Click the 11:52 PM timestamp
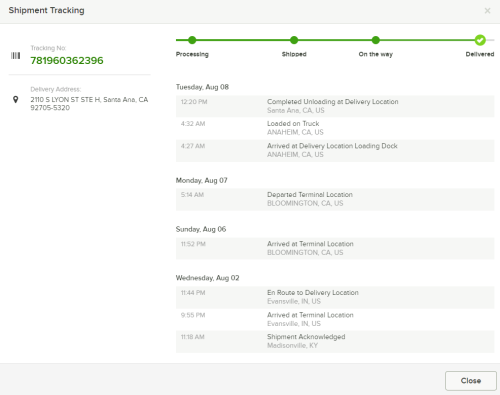The width and height of the screenshot is (500, 395). (x=193, y=244)
